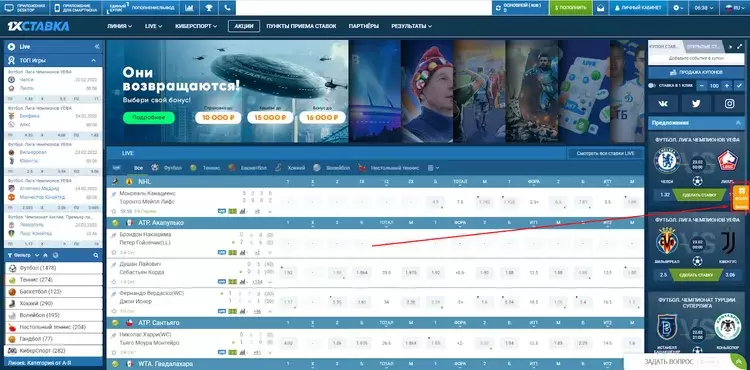This screenshot has width=750, height=370.
Task: Expand the bet coupon fullscreen icon
Action: pyautogui.click(x=739, y=46)
